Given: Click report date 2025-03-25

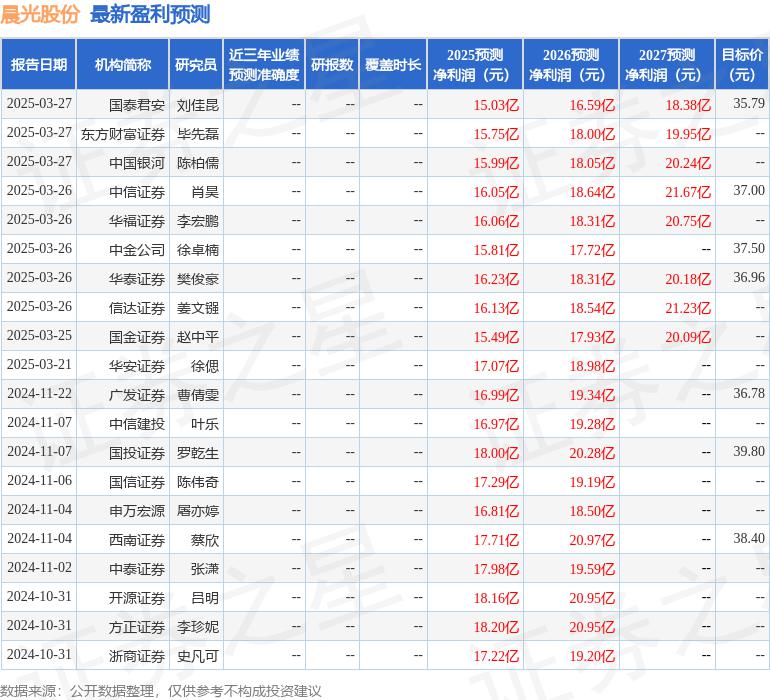Looking at the screenshot, I should click(x=39, y=335).
